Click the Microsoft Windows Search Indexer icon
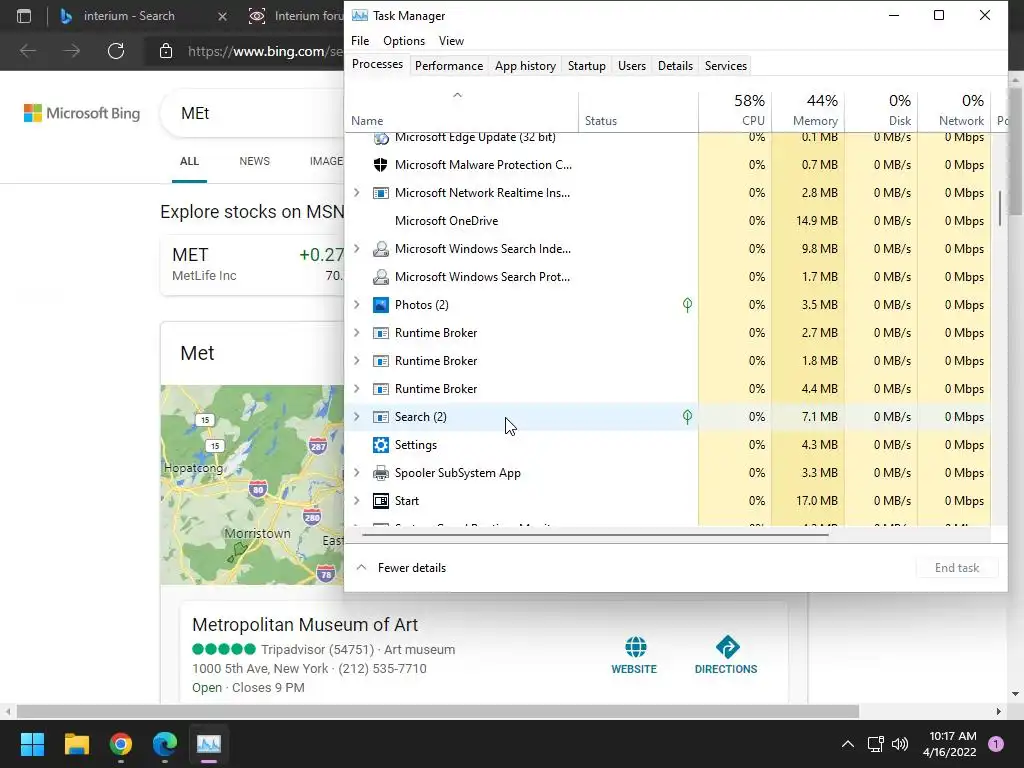Image resolution: width=1024 pixels, height=768 pixels. point(380,249)
